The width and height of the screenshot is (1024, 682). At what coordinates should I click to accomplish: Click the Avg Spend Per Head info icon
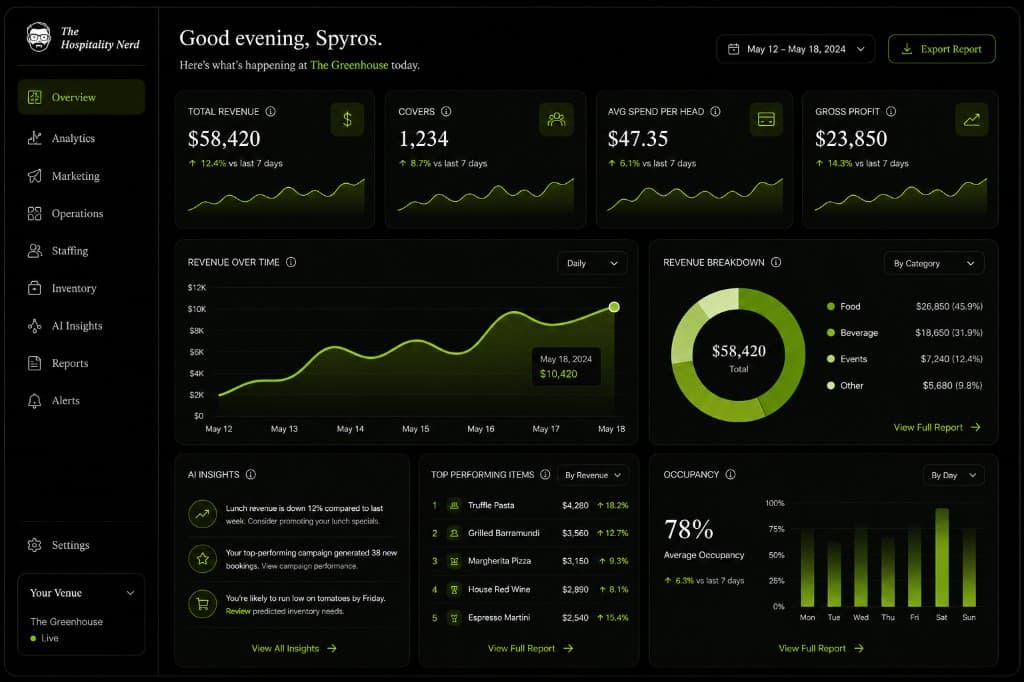pos(715,112)
